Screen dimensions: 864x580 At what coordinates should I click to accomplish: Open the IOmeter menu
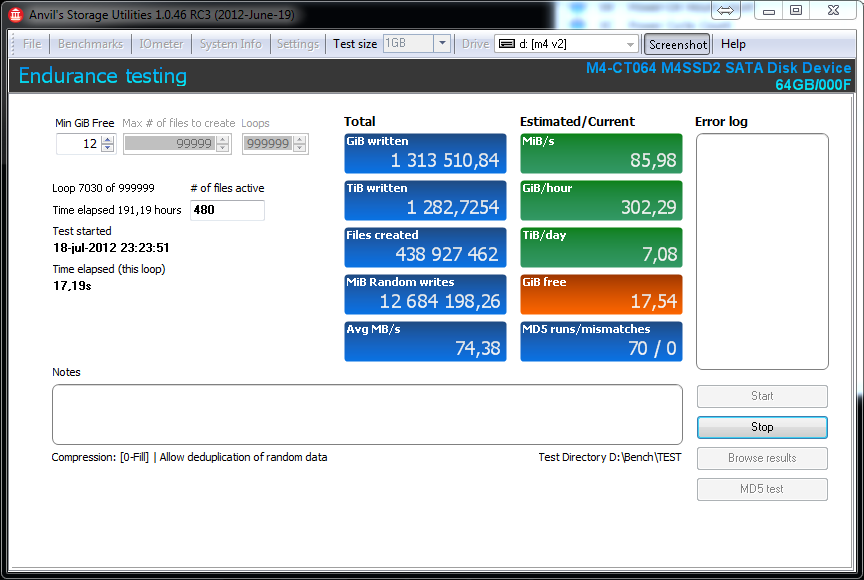(x=161, y=44)
